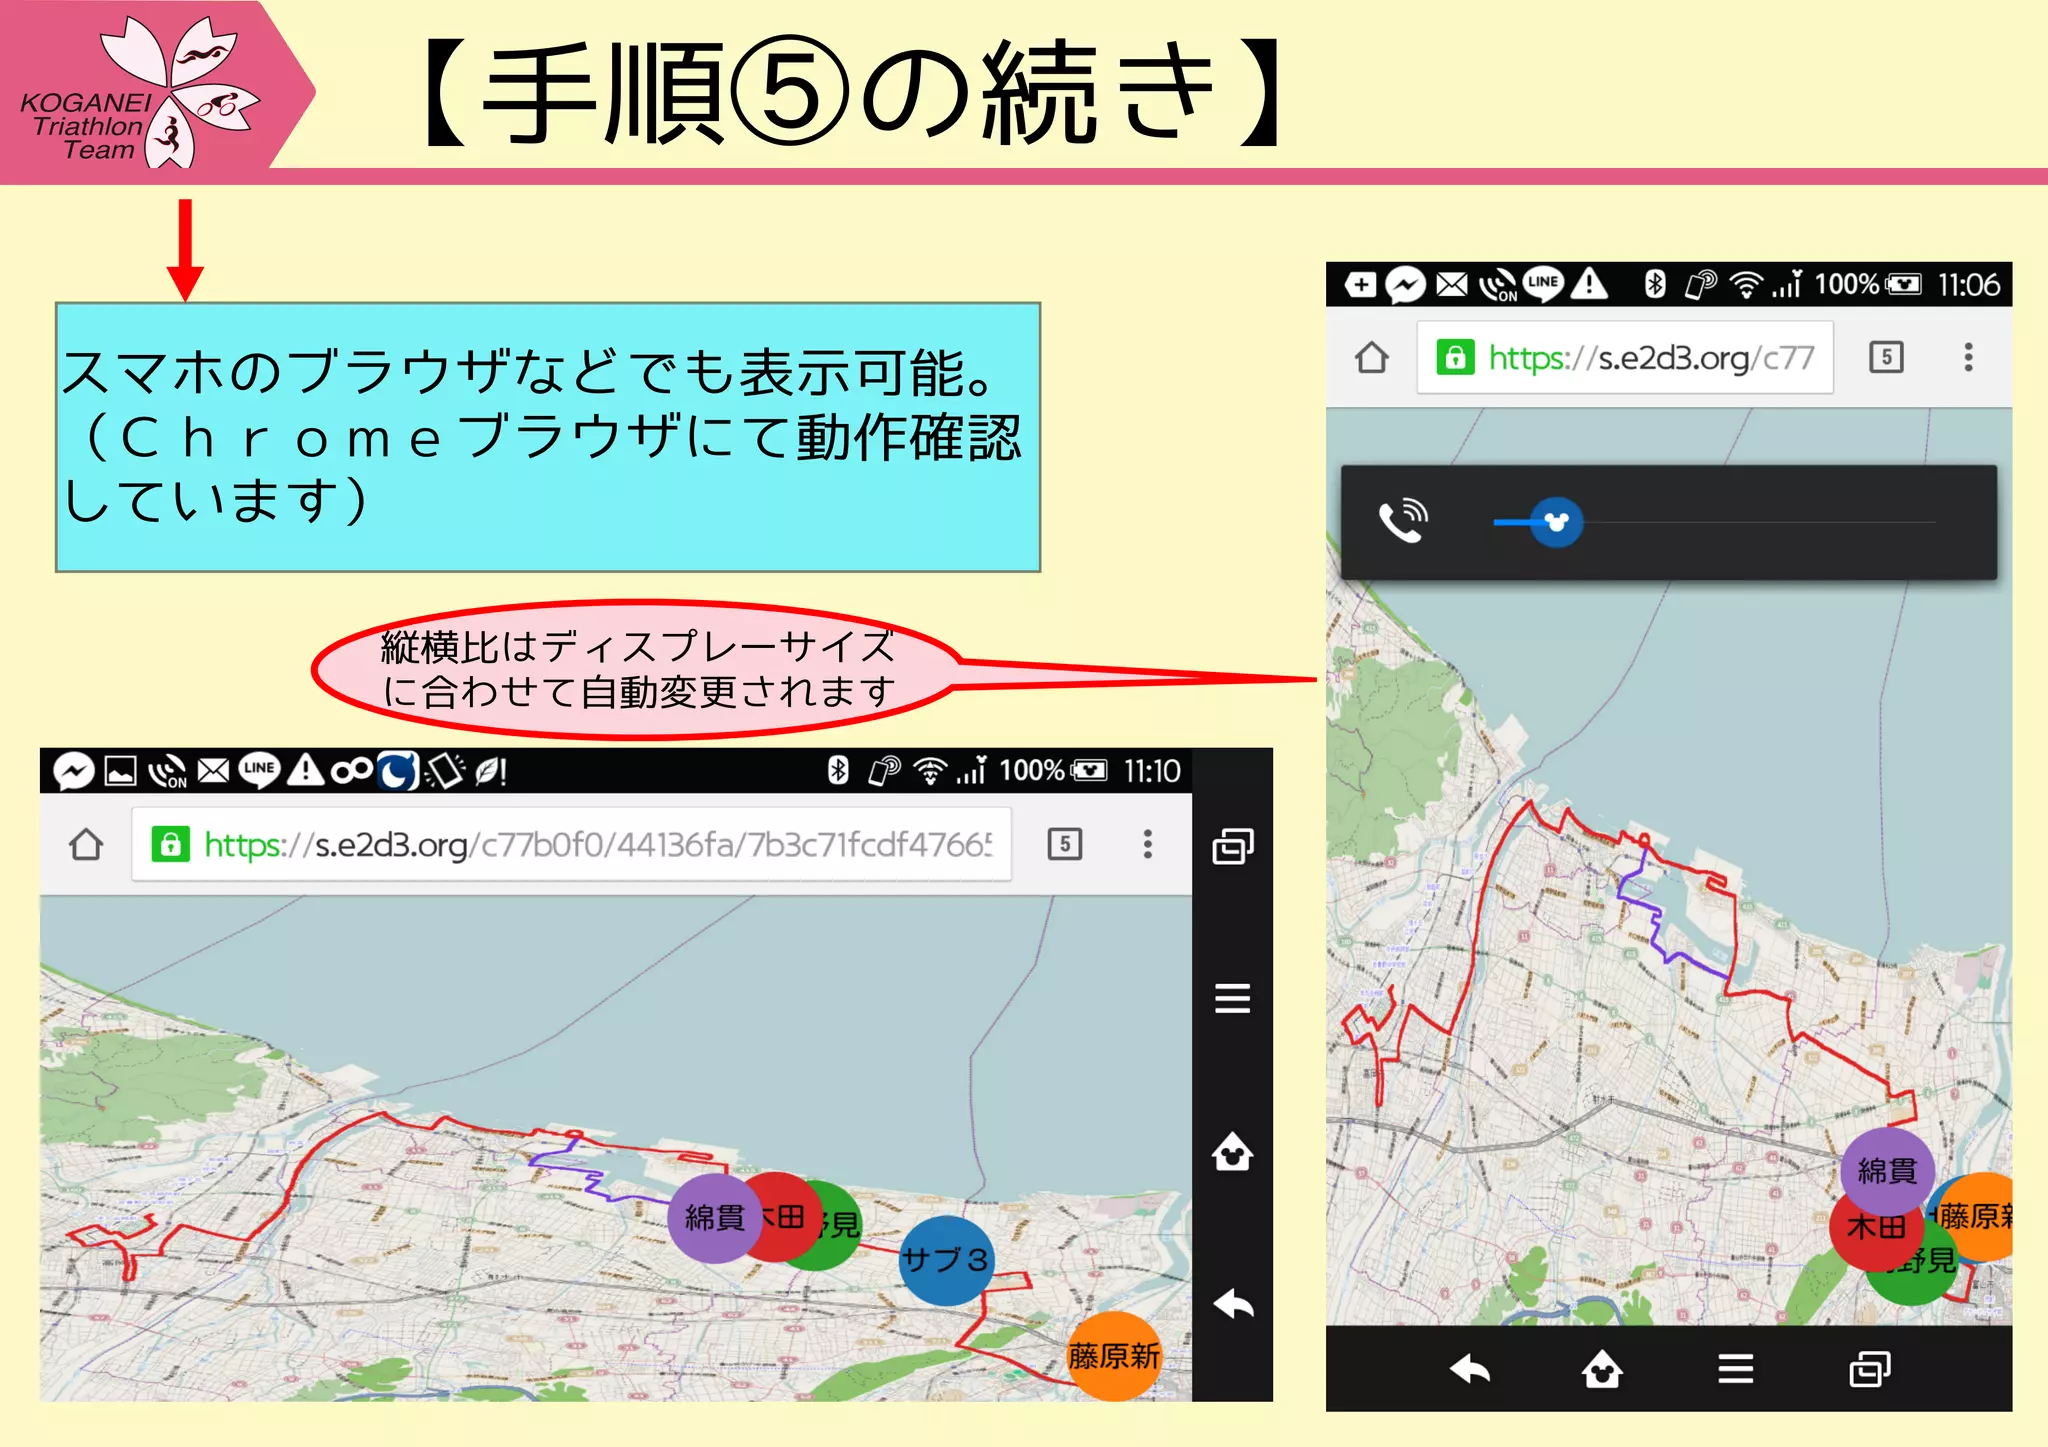Tap the Wi-Fi icon in the portrait status bar
The image size is (2048, 1447).
(1746, 286)
